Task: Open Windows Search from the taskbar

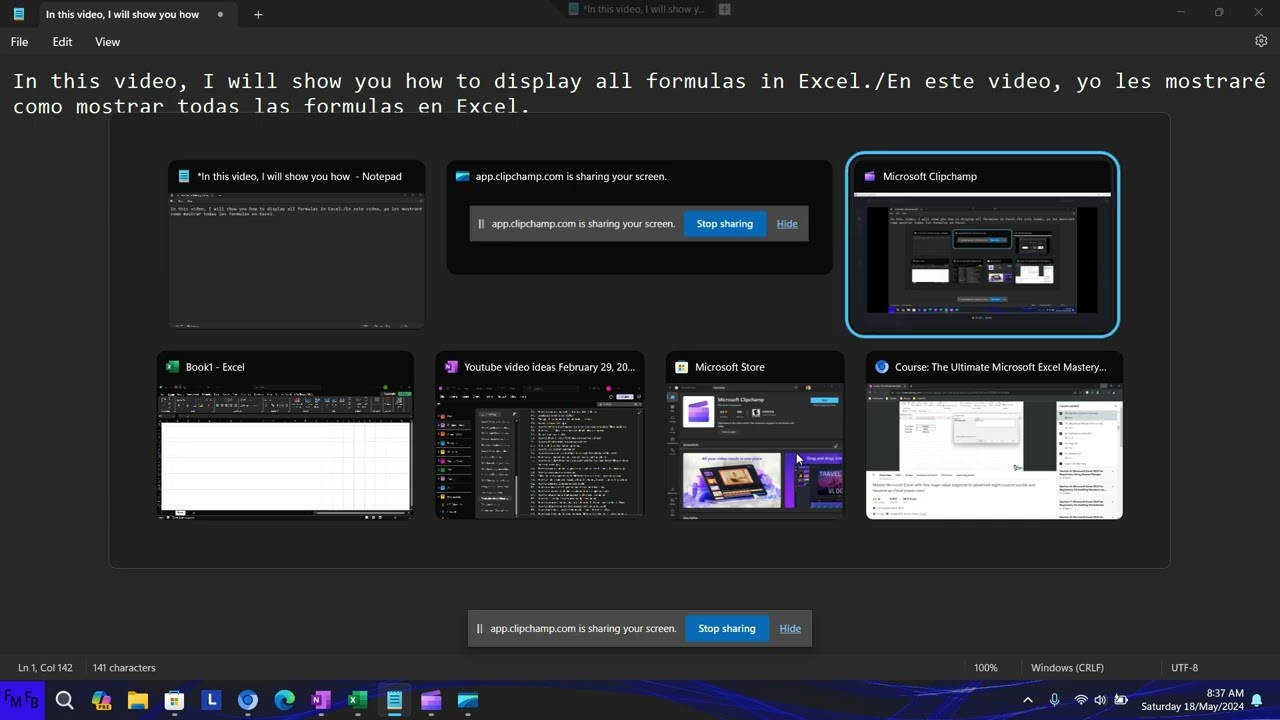Action: 65,700
